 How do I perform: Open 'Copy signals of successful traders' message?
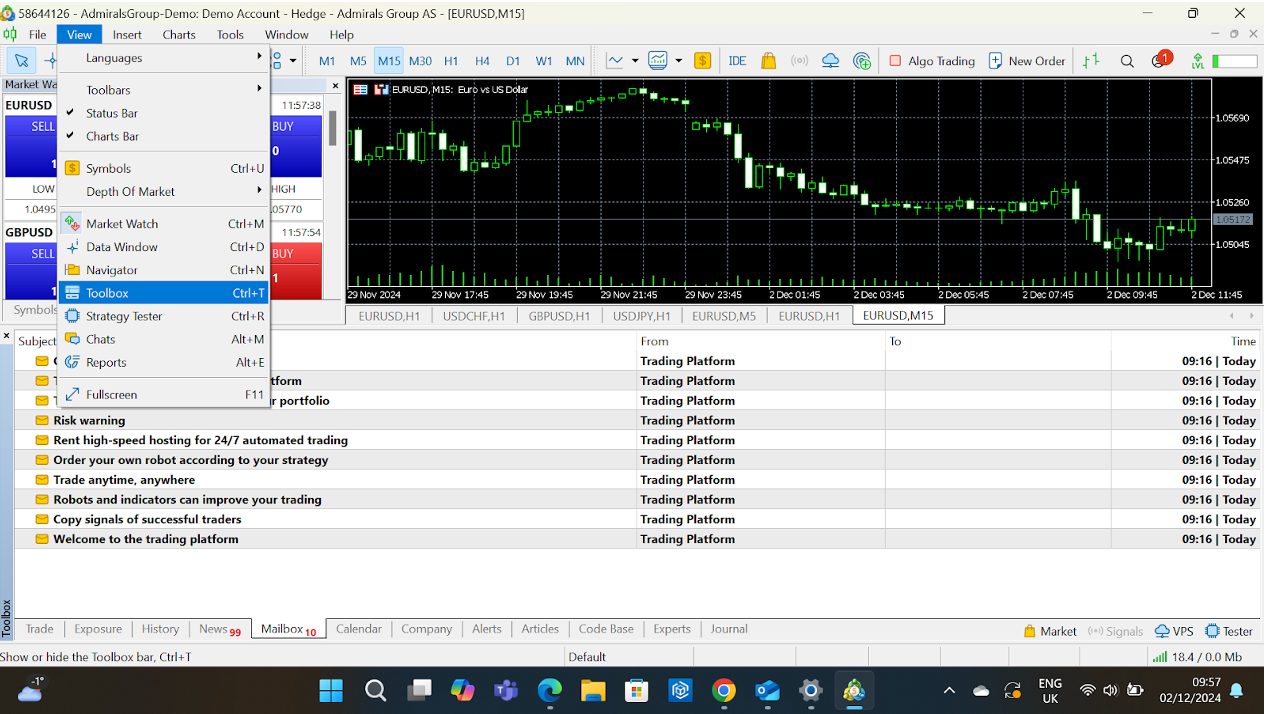[147, 519]
